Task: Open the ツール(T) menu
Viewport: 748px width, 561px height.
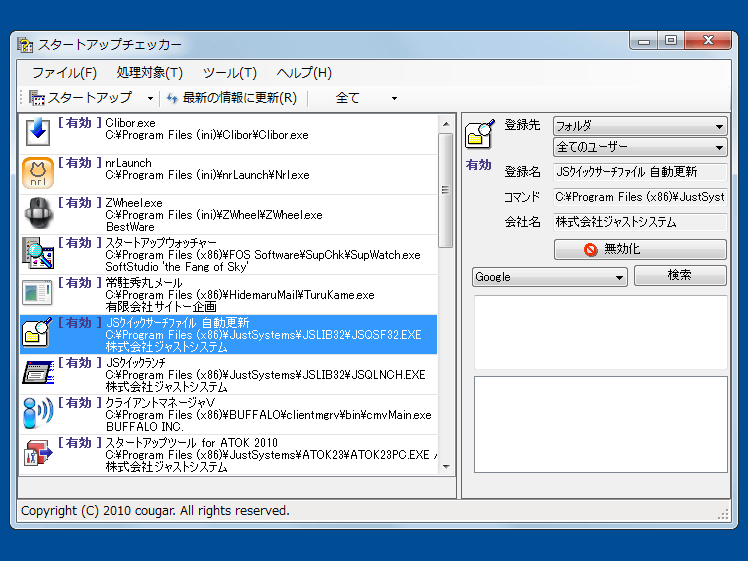Action: tap(229, 73)
